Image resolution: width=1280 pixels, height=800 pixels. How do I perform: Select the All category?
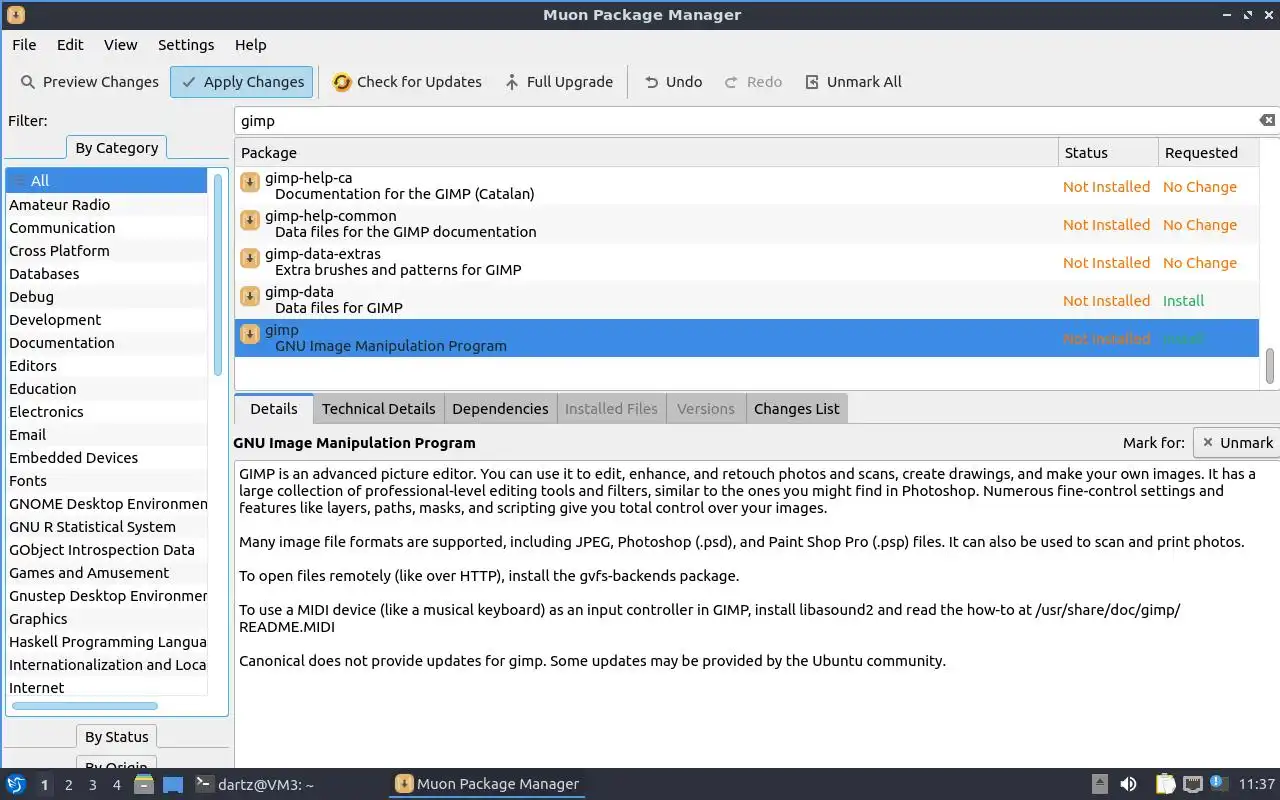pyautogui.click(x=106, y=181)
